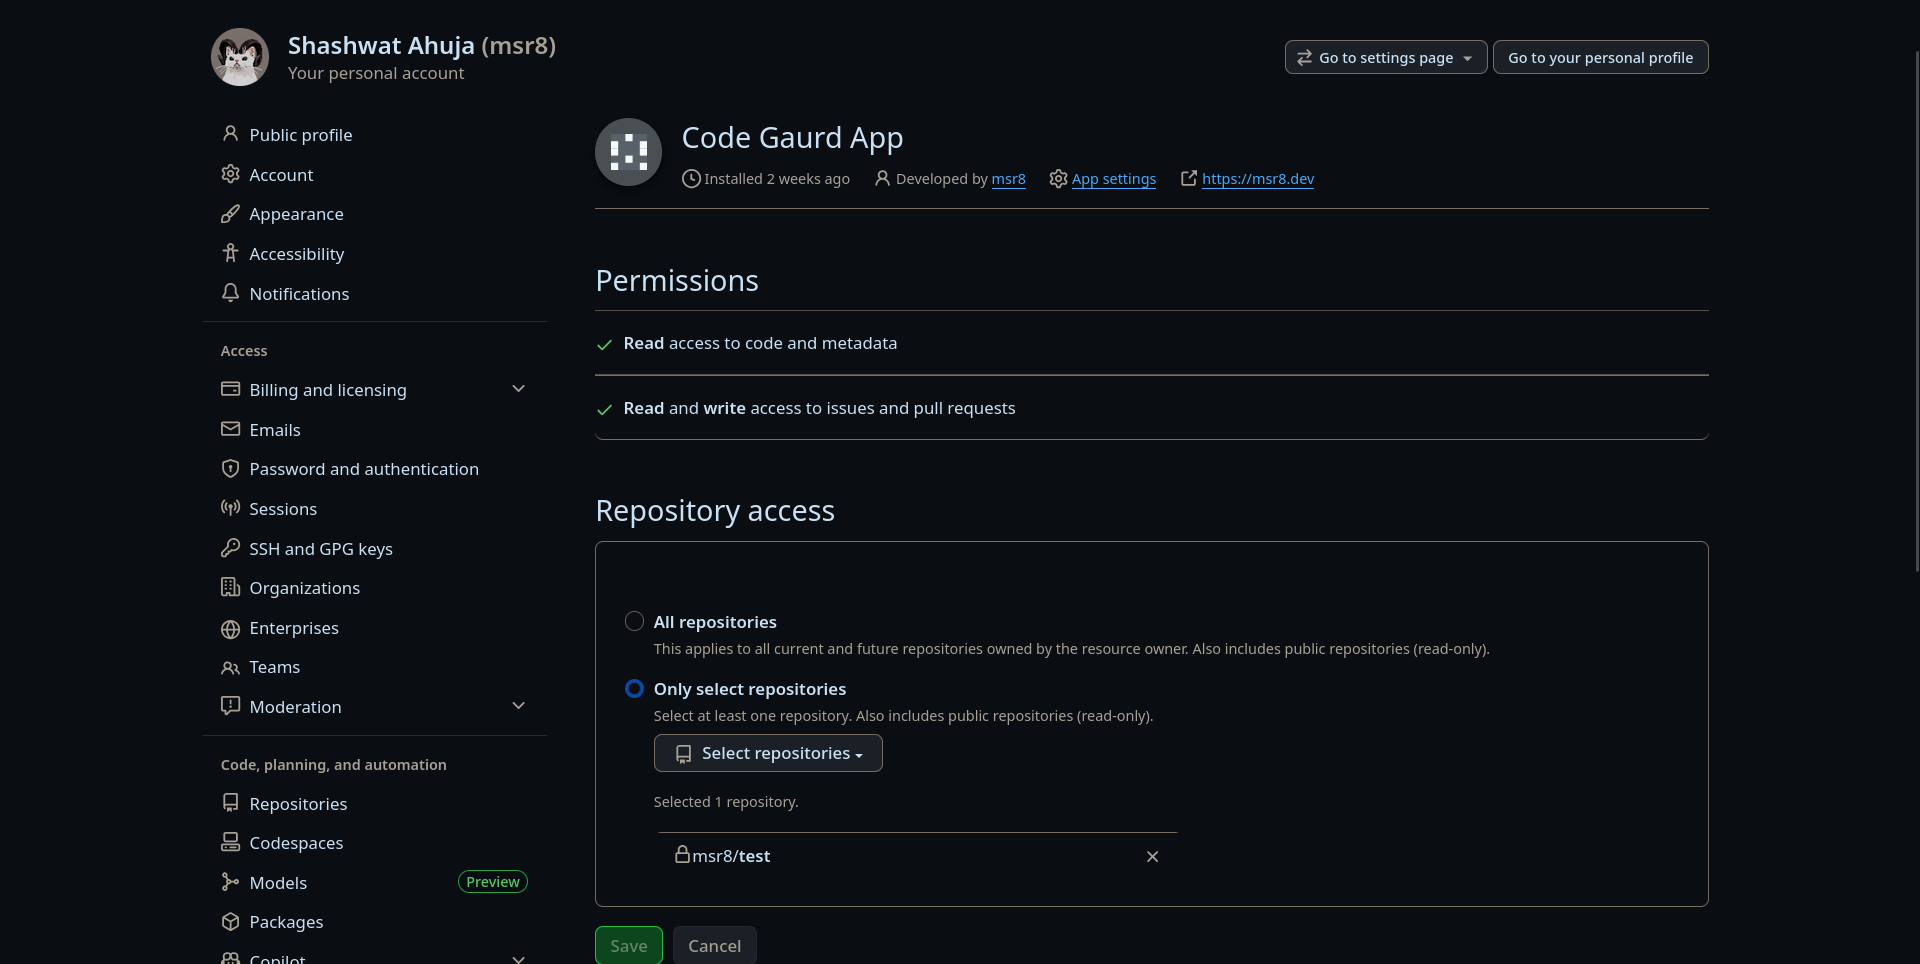Viewport: 1920px width, 964px height.
Task: Click the lock icon next to msr8/test
Action: tap(682, 854)
